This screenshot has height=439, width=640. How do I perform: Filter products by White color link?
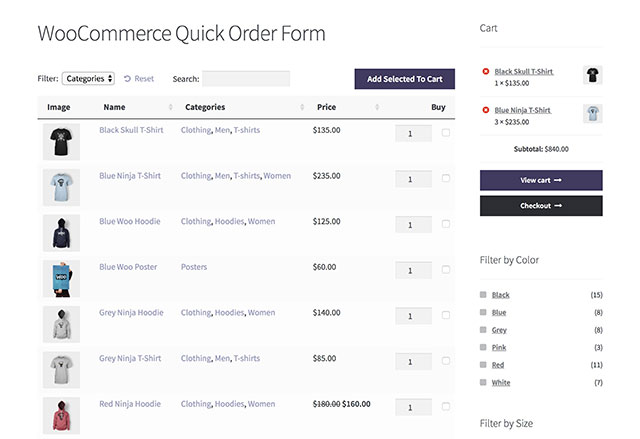click(x=501, y=383)
